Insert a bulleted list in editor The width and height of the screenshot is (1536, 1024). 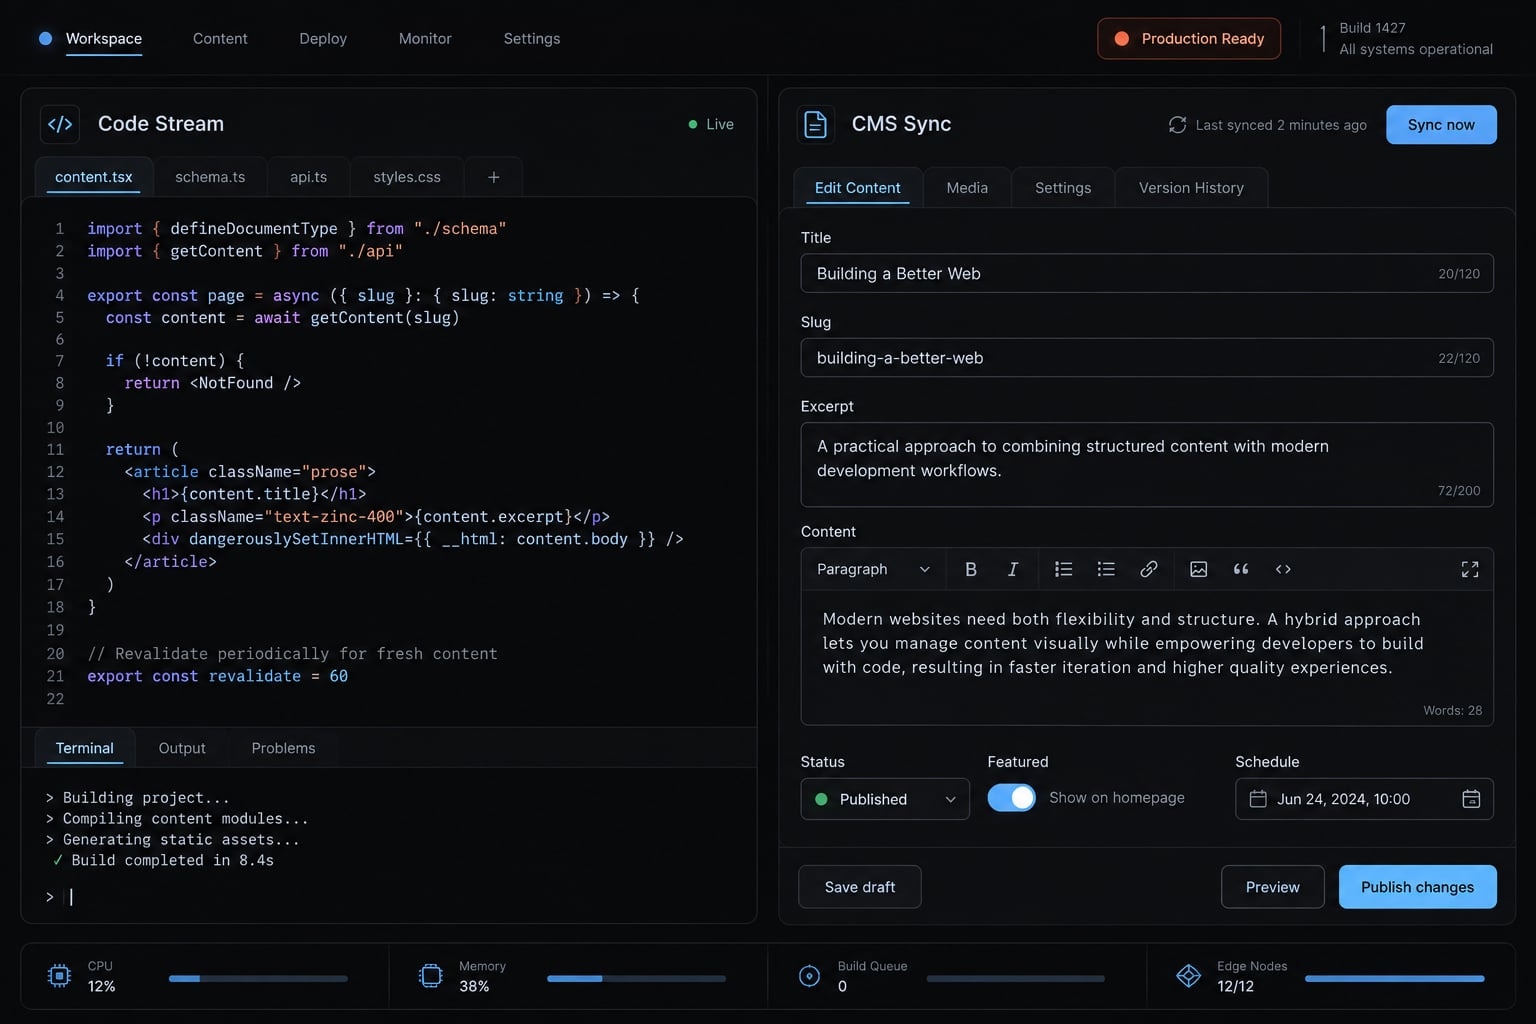click(1106, 569)
